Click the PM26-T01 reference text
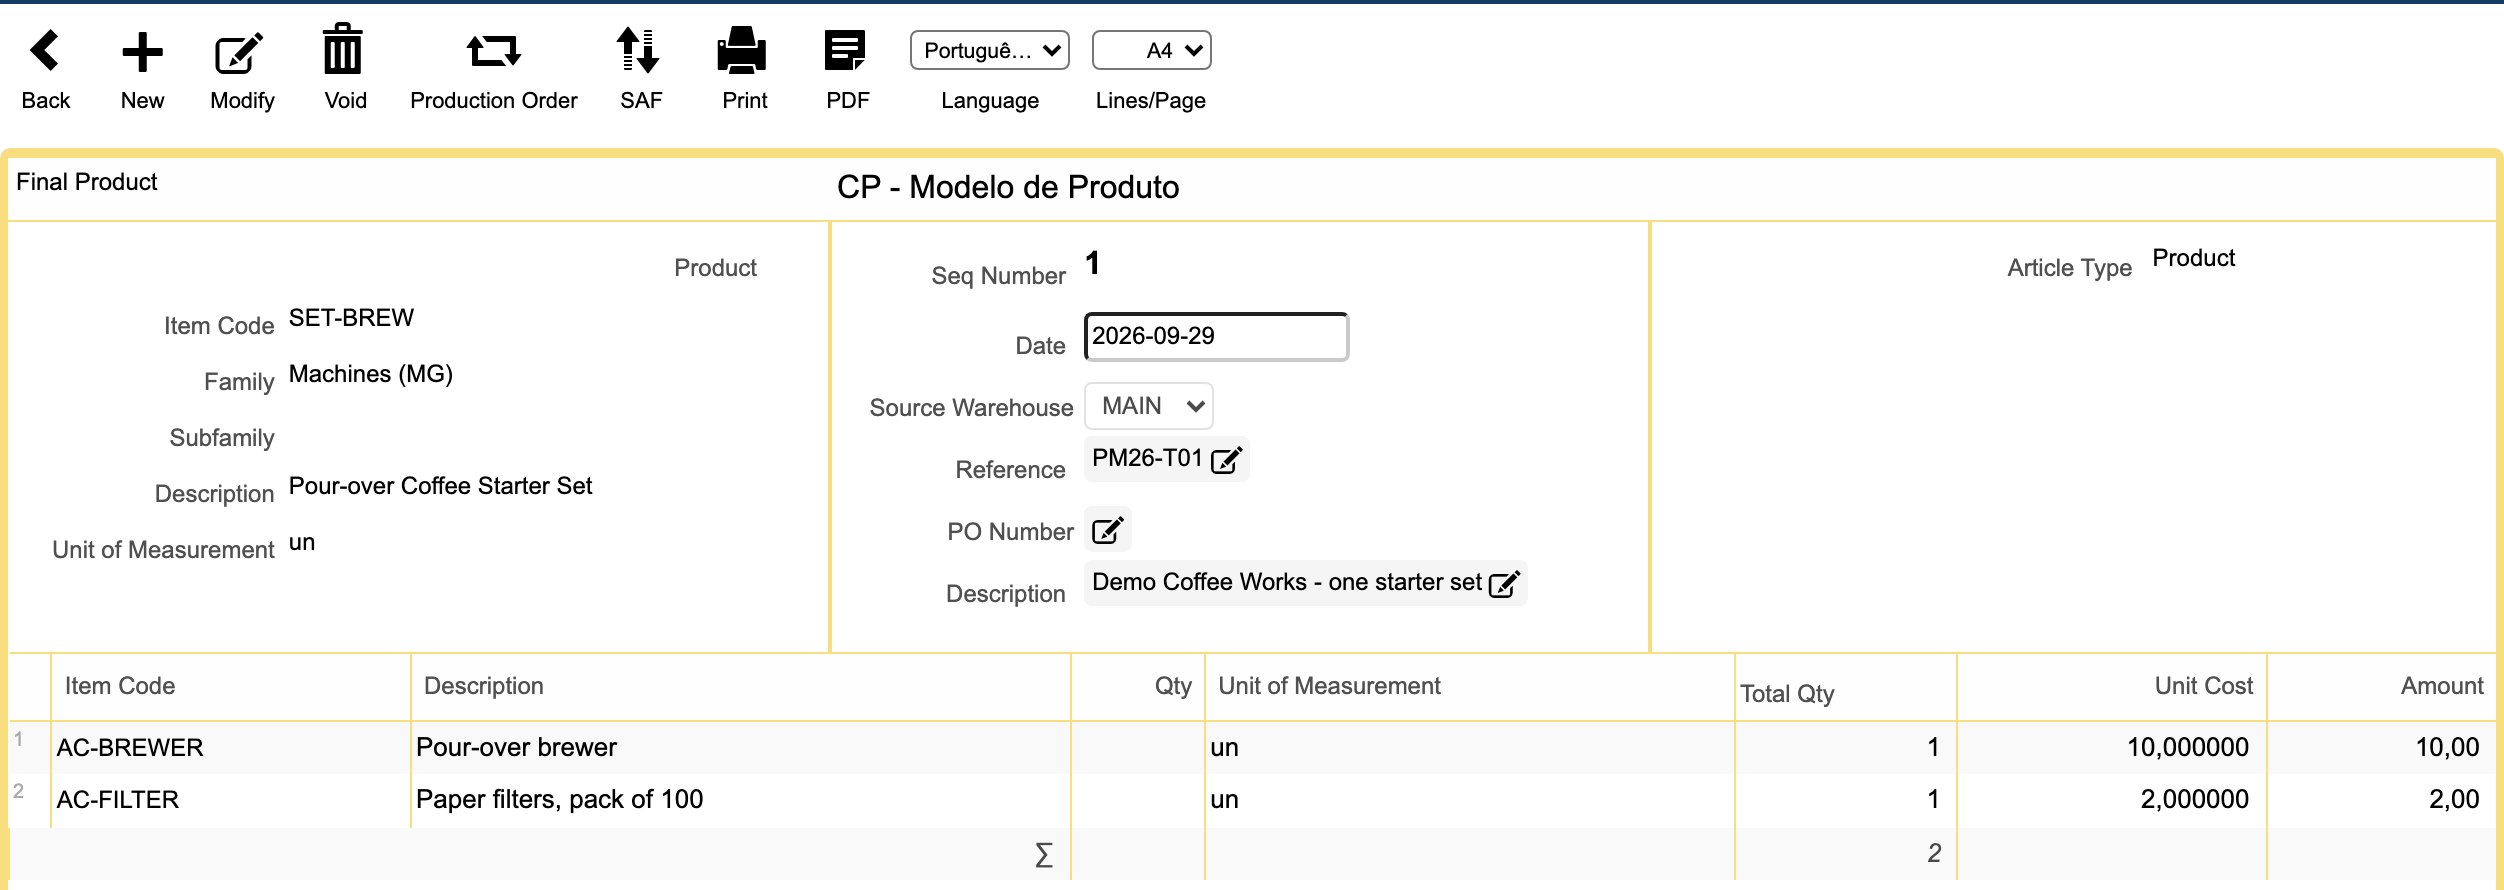 pyautogui.click(x=1147, y=458)
